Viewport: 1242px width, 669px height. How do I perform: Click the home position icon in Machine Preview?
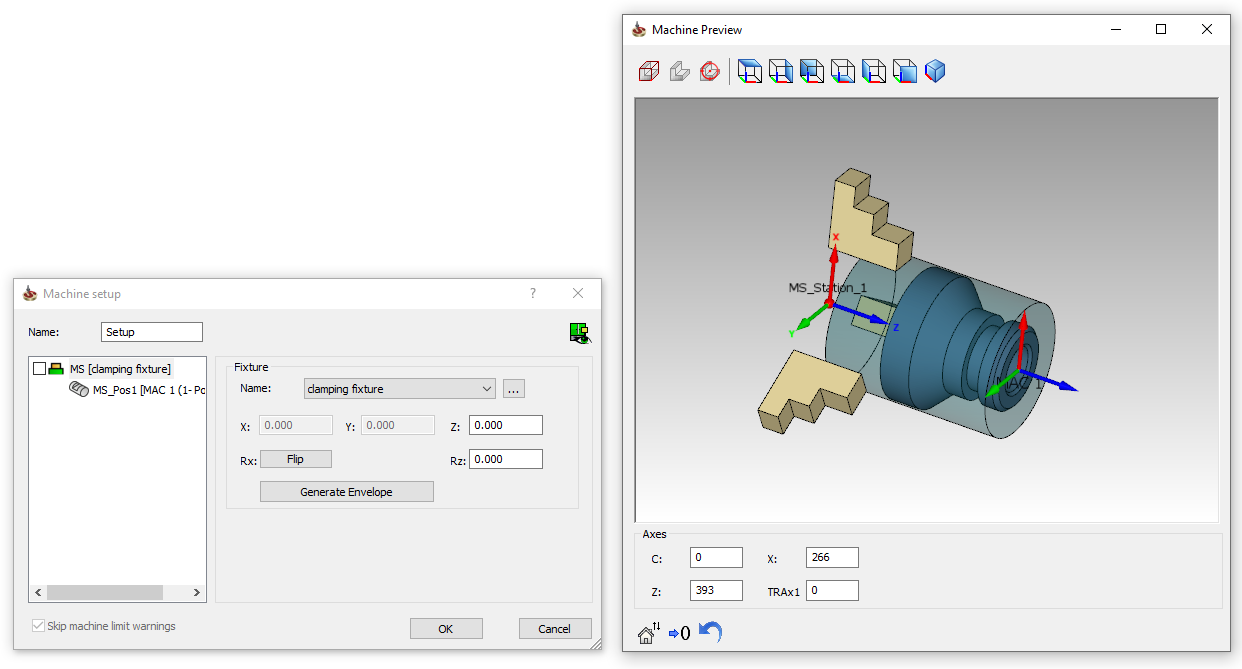(649, 633)
